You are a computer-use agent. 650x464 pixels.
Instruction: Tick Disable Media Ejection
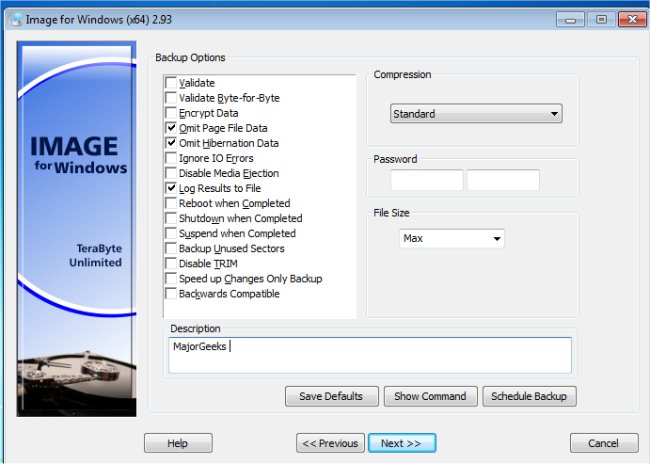point(171,173)
